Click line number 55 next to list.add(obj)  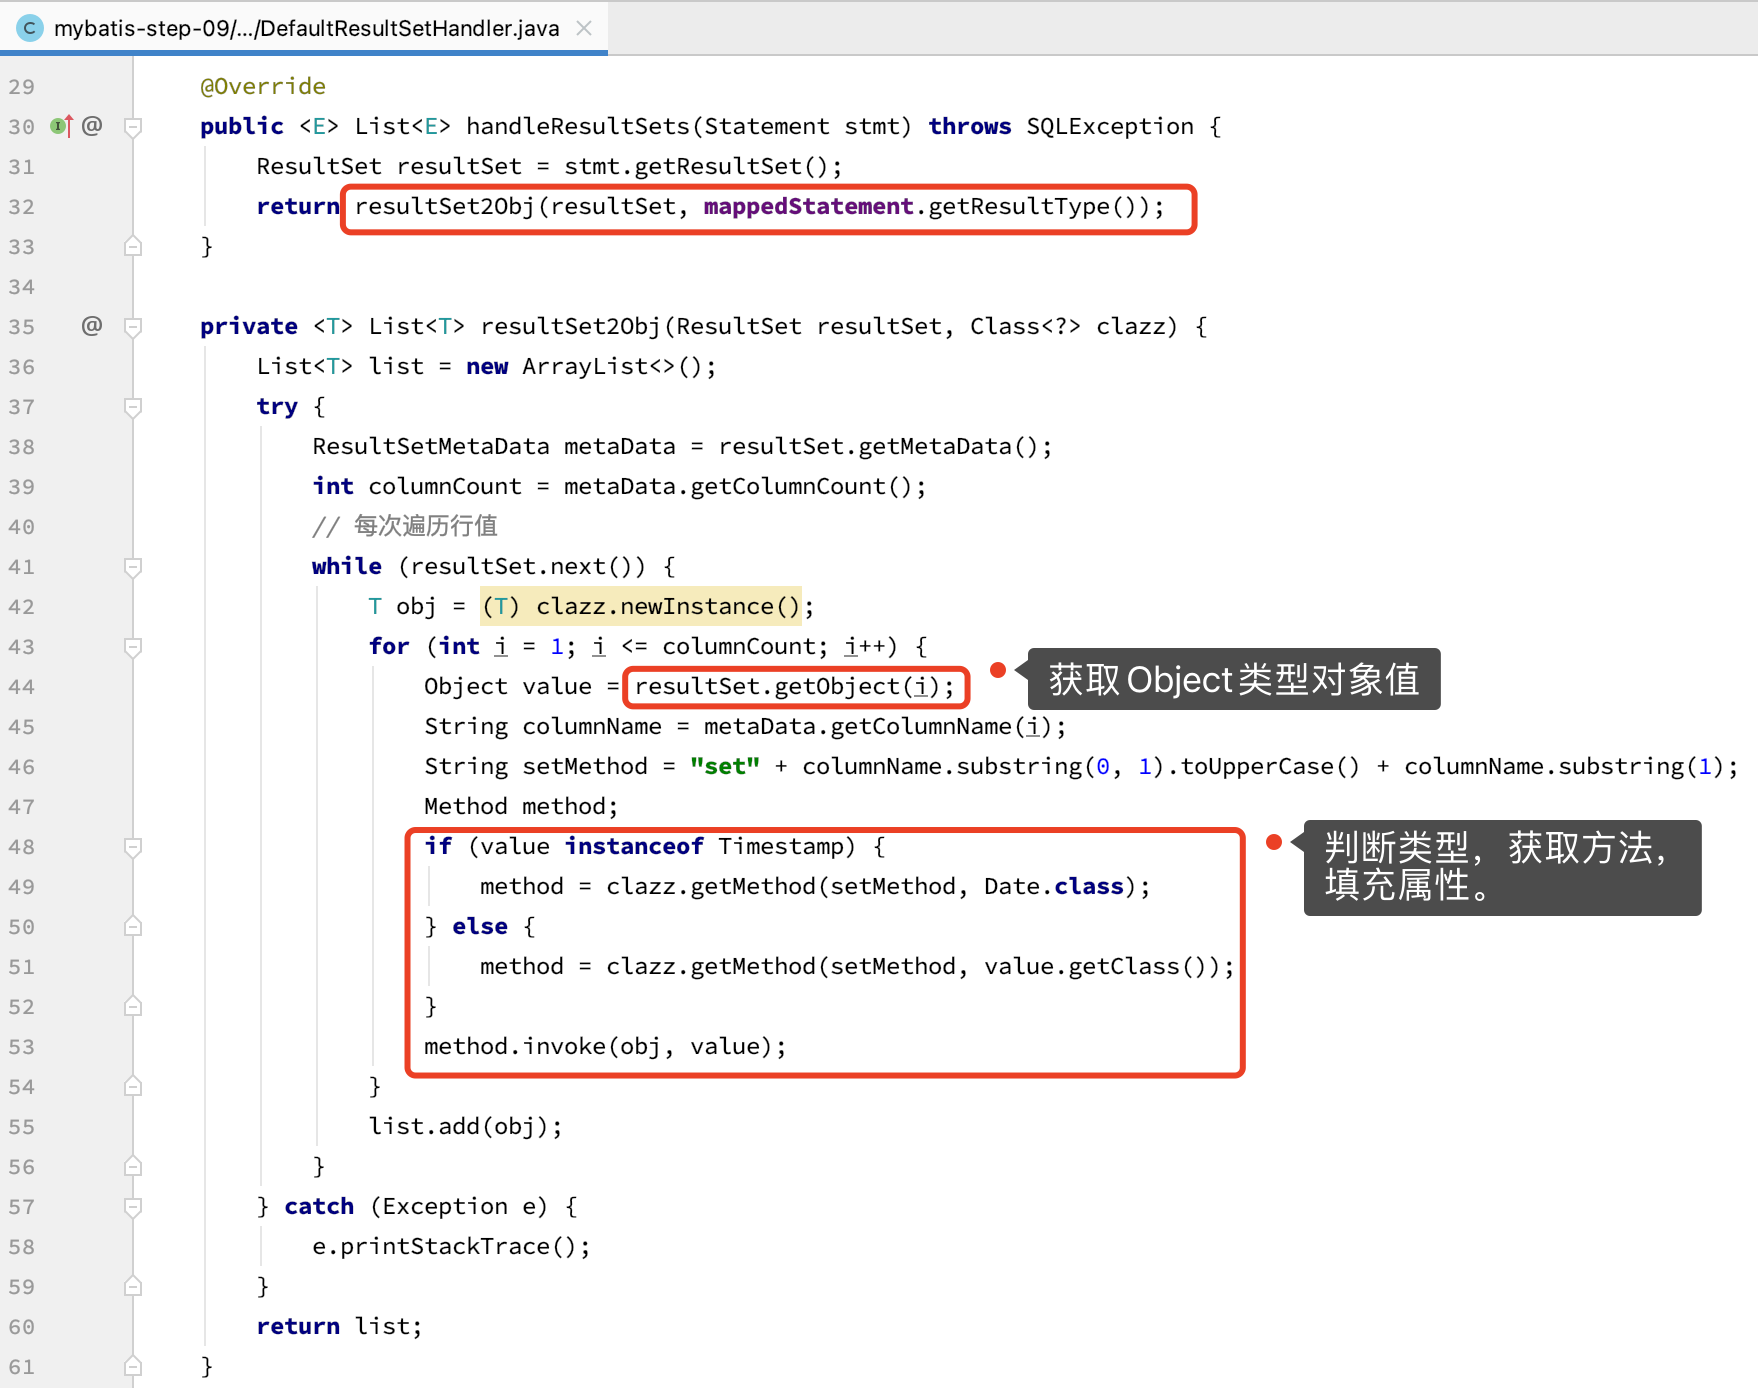tap(21, 1126)
